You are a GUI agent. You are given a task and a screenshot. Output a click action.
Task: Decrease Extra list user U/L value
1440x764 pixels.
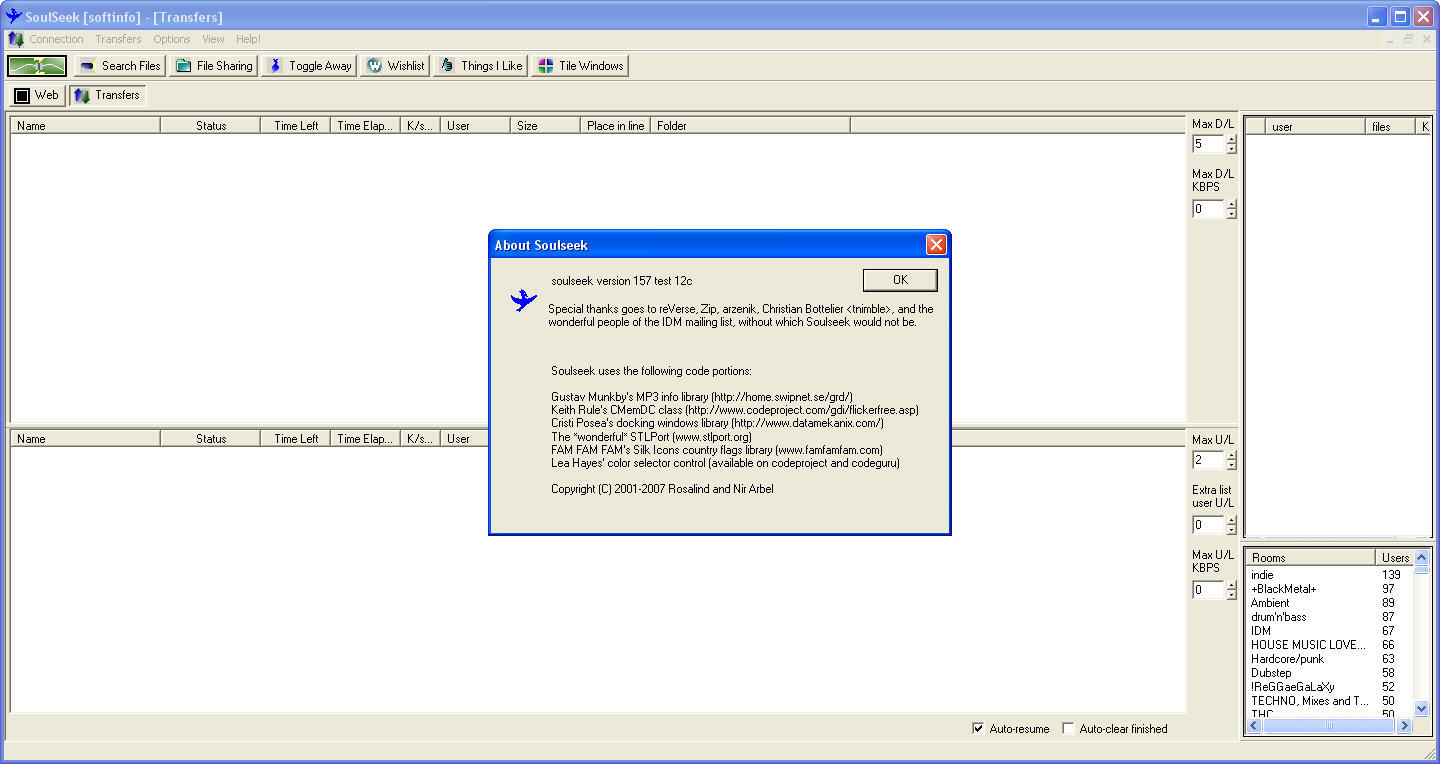(1231, 530)
